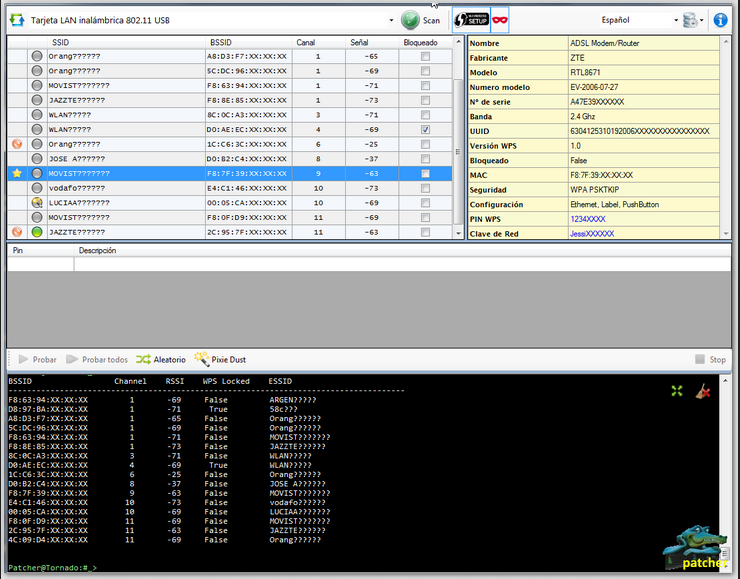Select the selected MOVIST F8:7F:39 row

230,173
